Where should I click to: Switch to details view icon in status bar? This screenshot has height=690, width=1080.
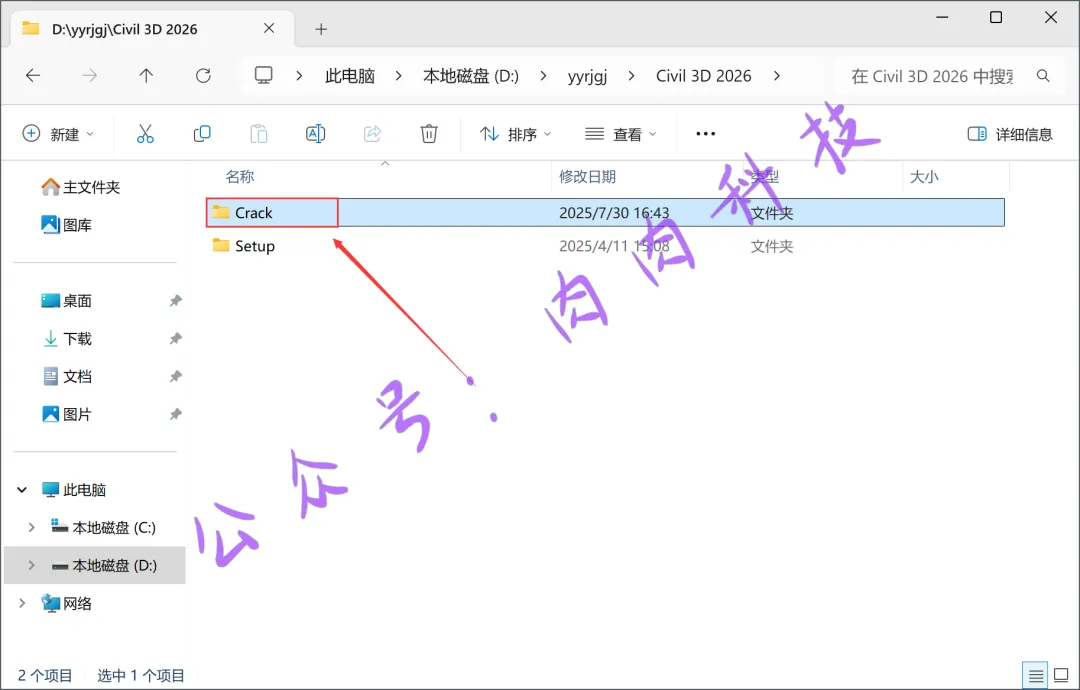tap(1035, 676)
